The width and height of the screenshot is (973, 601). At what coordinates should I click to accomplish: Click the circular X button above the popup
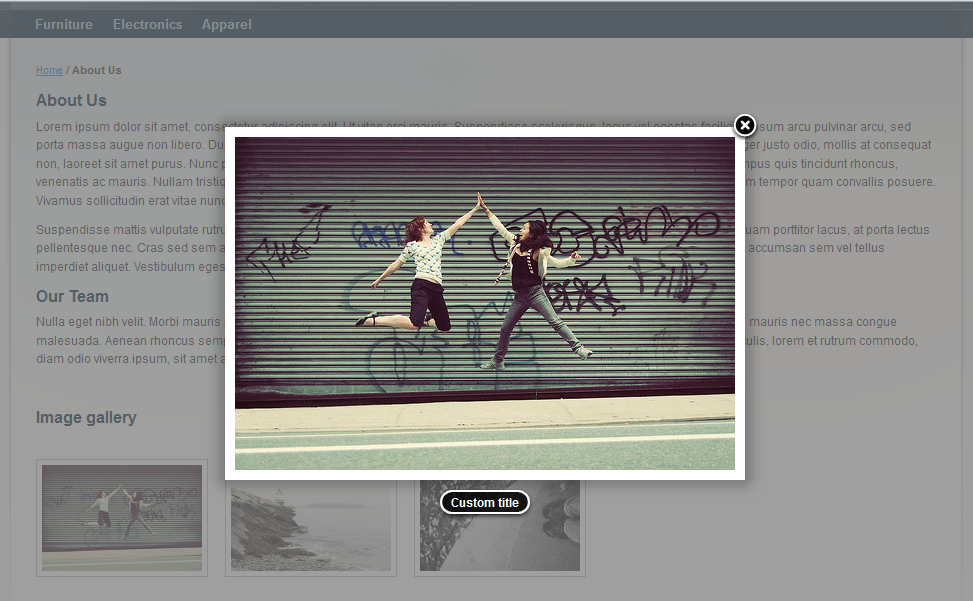tap(744, 125)
